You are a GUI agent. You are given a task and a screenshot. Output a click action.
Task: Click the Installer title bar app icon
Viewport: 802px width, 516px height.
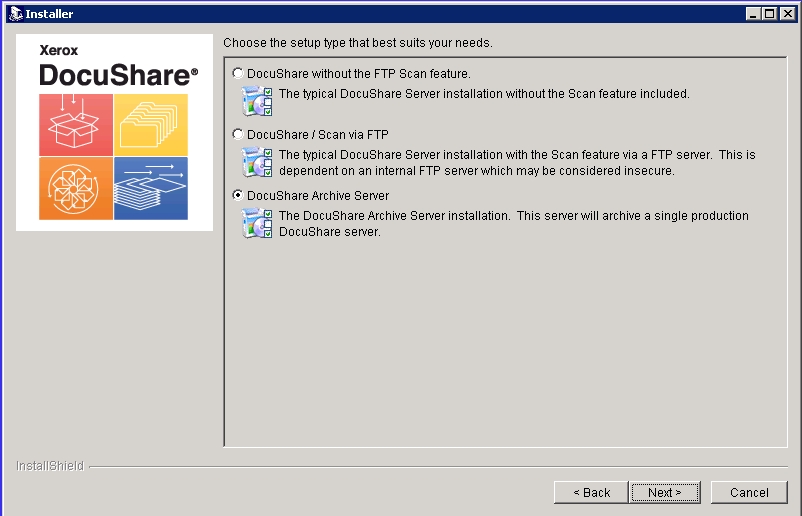[x=16, y=13]
